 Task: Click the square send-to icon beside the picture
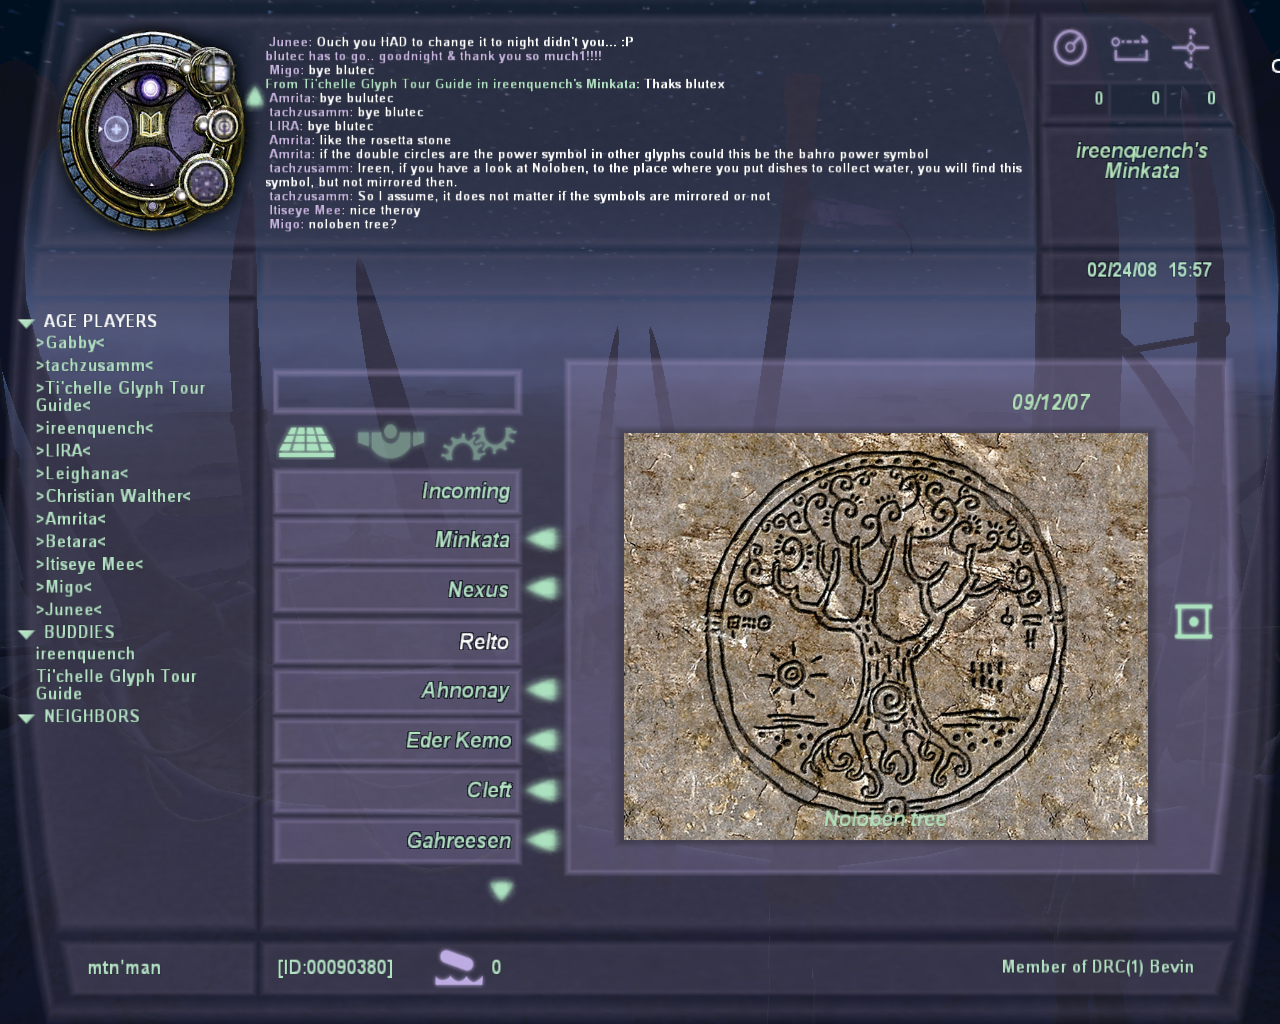(1194, 621)
